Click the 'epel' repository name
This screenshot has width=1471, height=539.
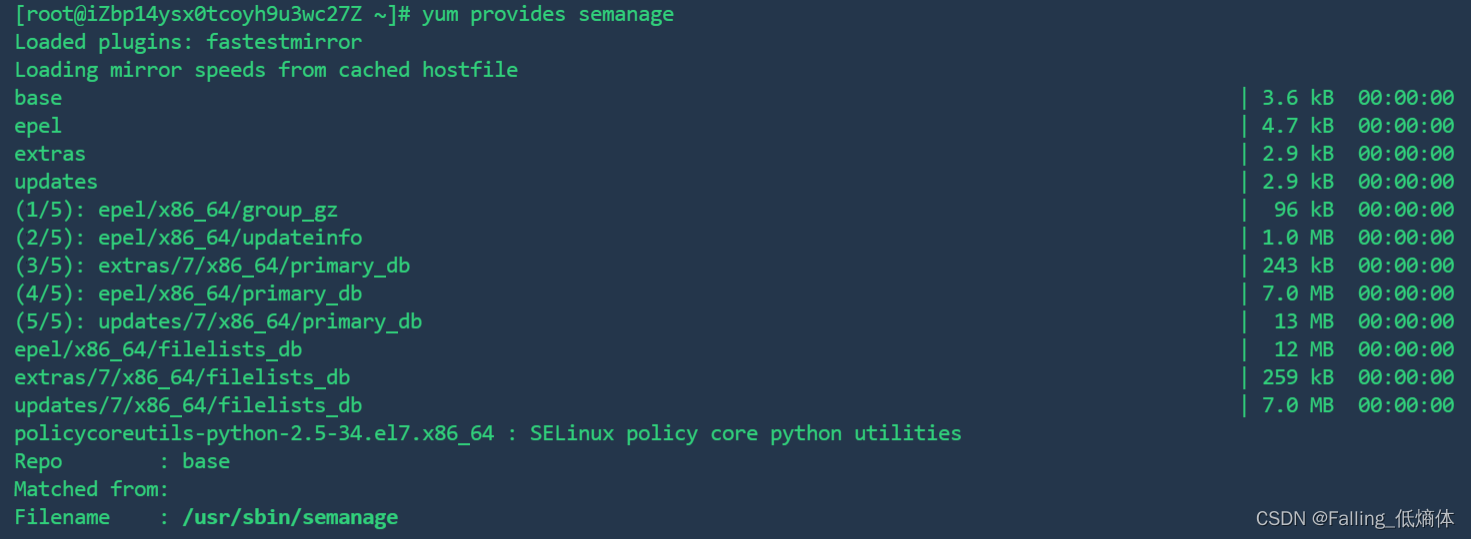pyautogui.click(x=38, y=126)
